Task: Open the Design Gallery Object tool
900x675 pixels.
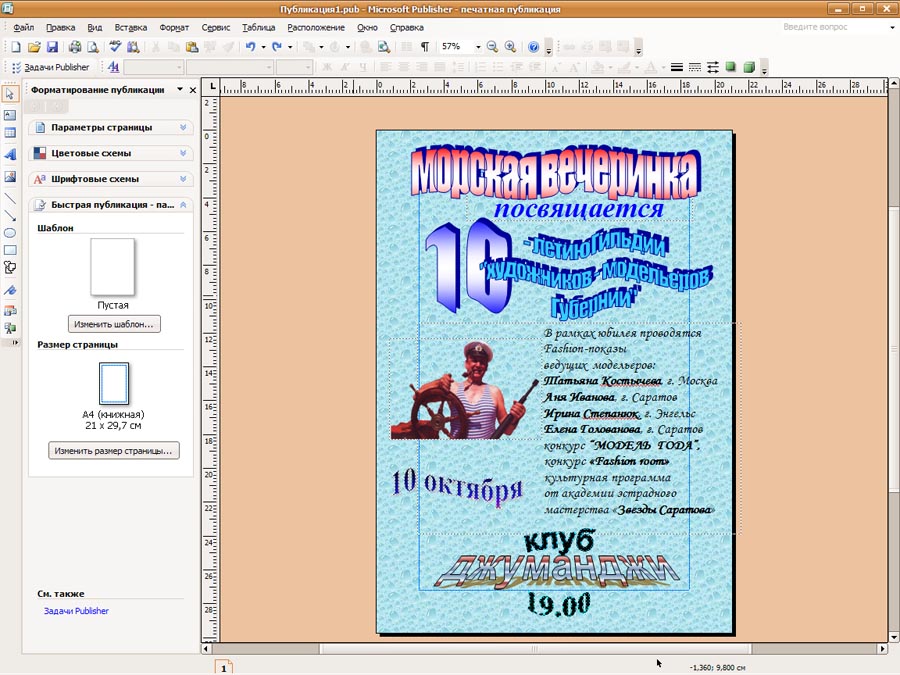Action: pos(10,311)
